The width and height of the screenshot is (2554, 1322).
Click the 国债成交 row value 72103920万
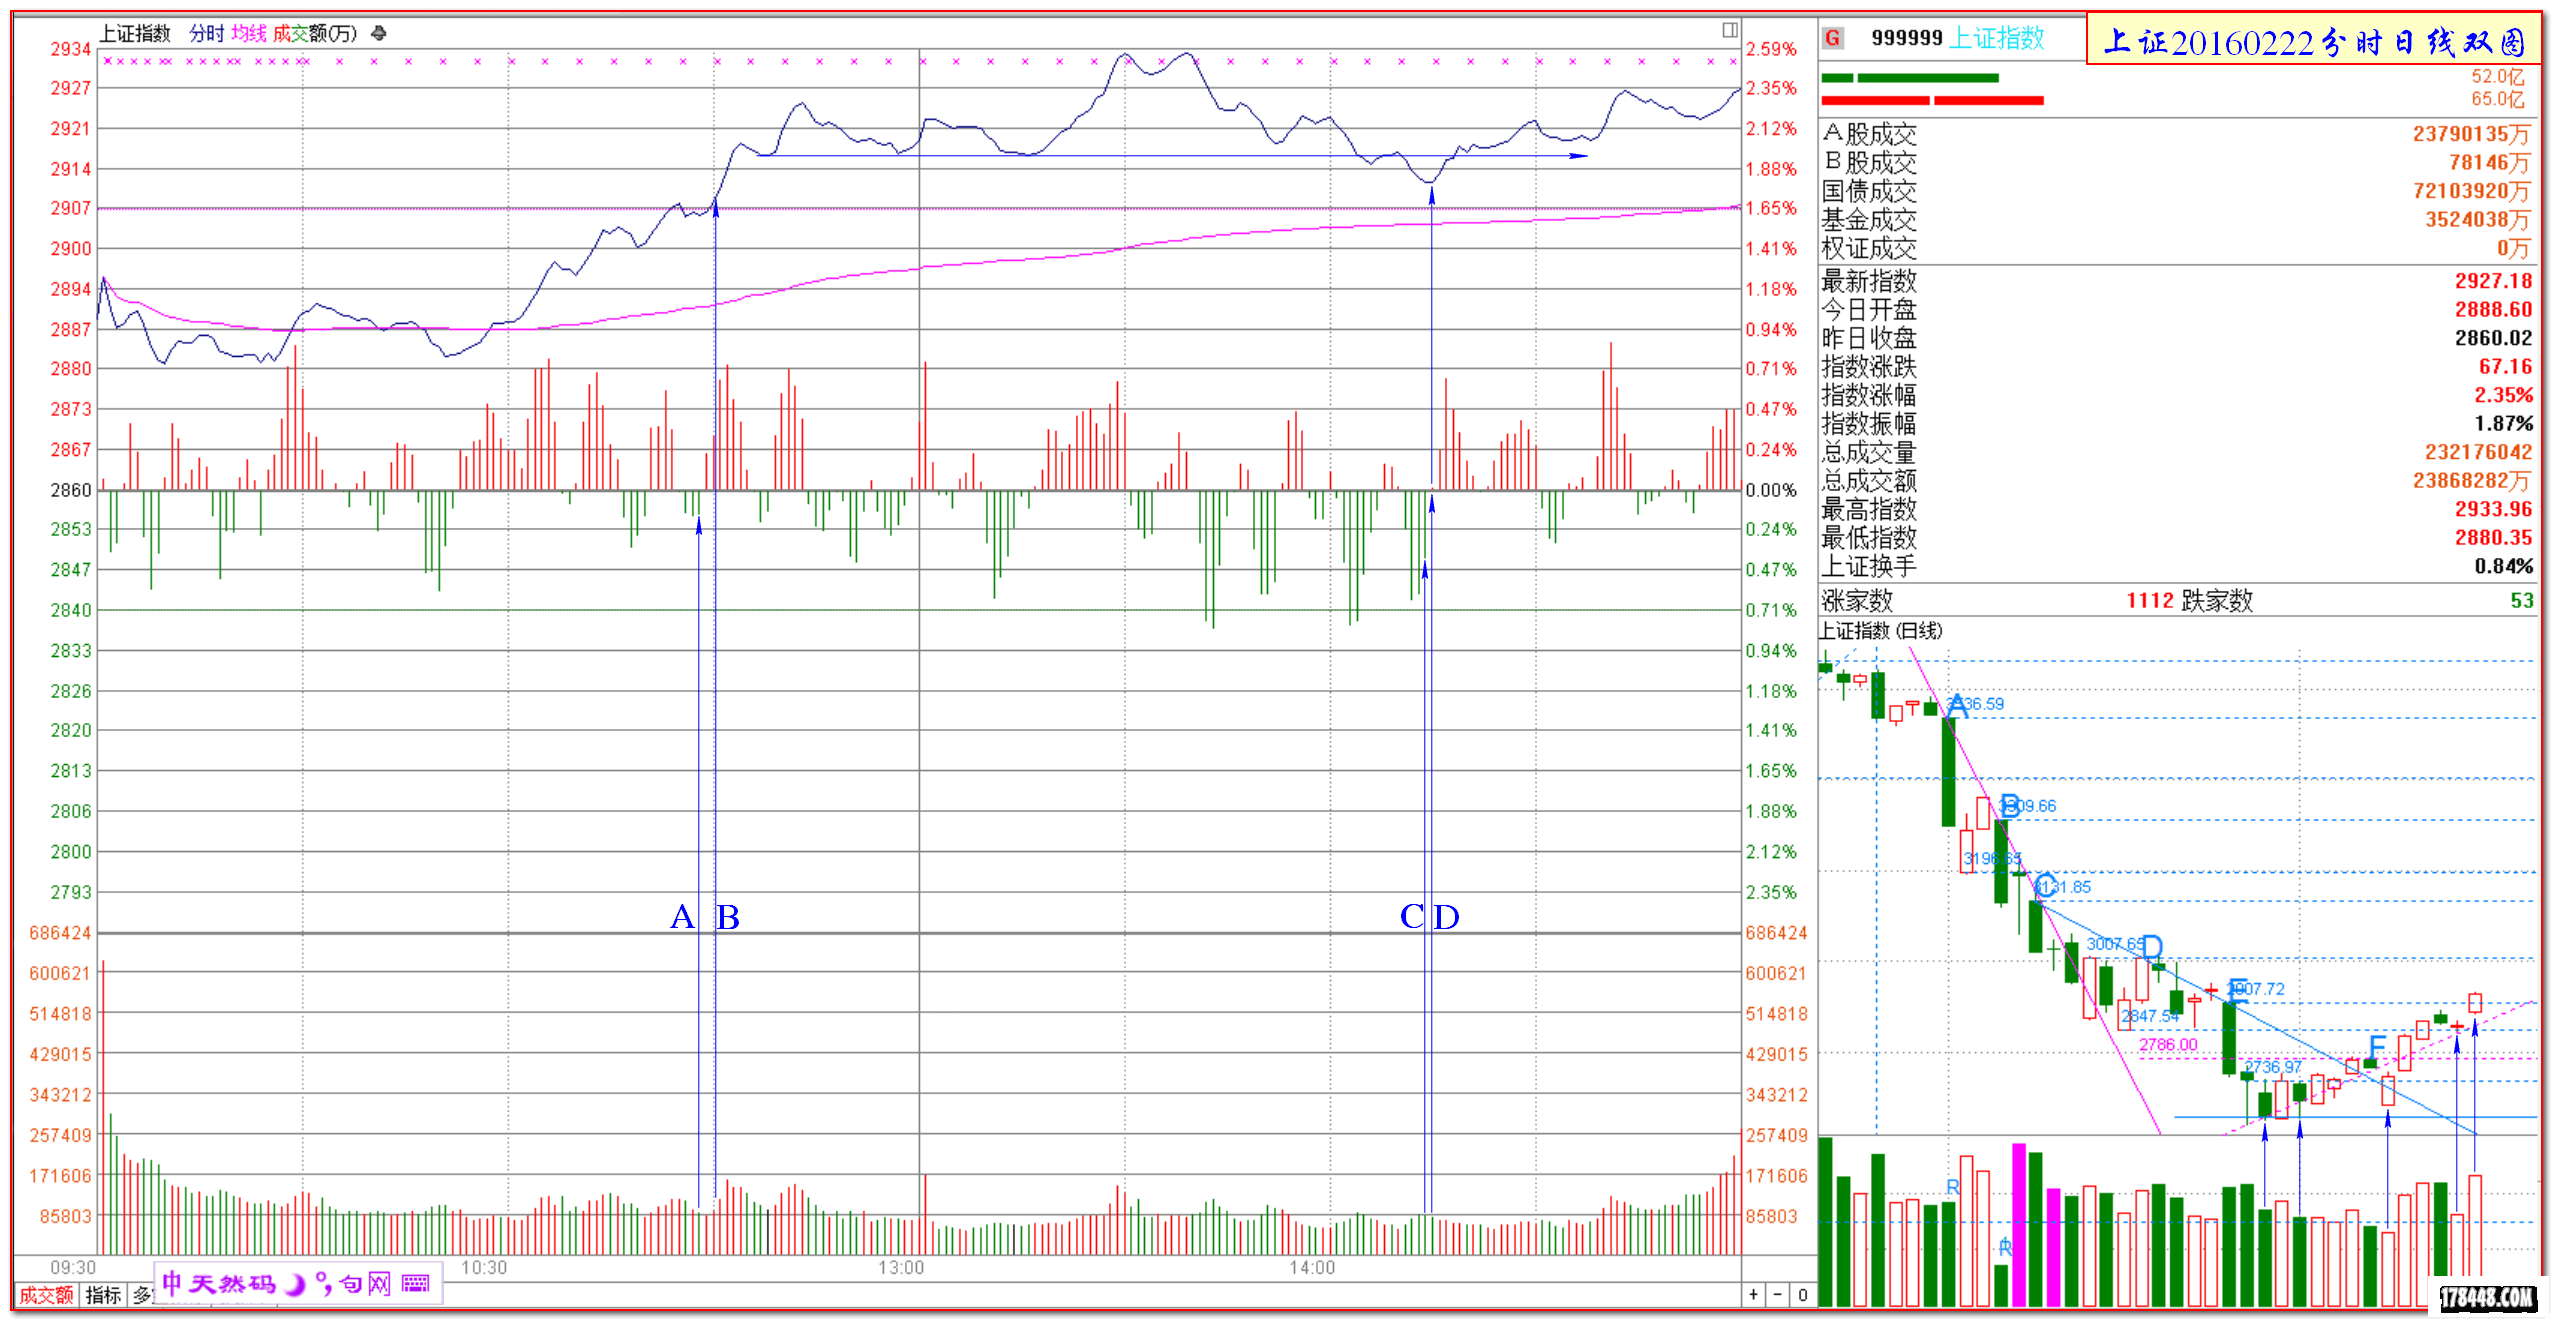tap(2471, 191)
